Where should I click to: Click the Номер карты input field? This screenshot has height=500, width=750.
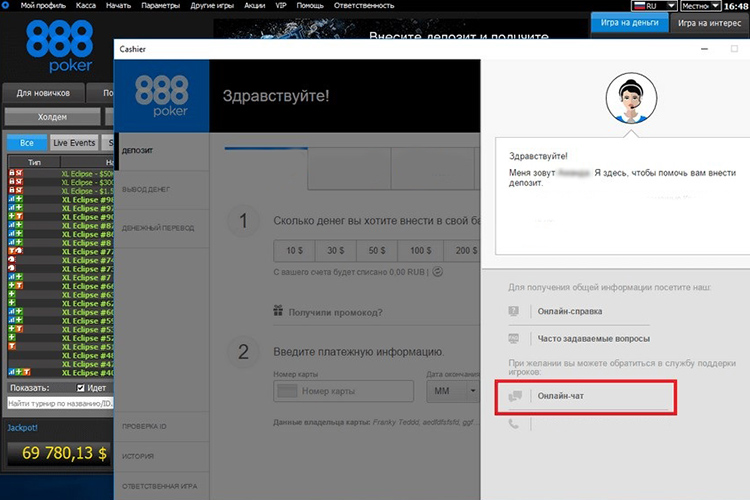click(343, 391)
